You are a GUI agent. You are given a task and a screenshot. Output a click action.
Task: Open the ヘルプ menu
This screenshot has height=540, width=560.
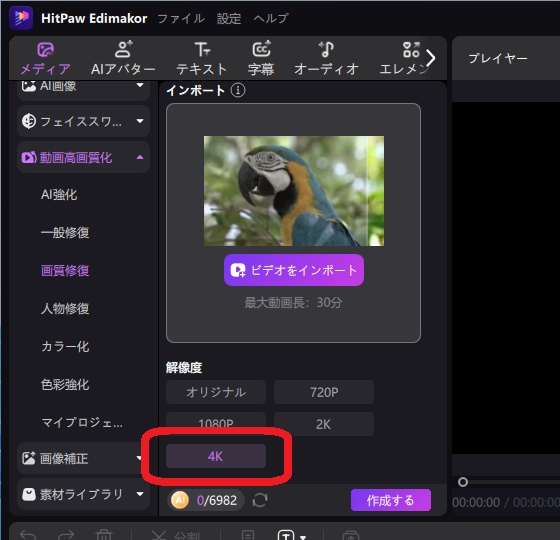pos(271,18)
